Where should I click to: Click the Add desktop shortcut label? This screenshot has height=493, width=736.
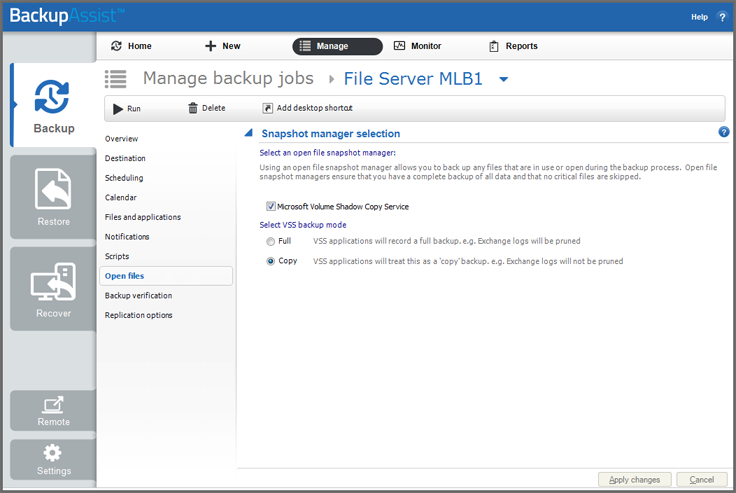tap(314, 108)
